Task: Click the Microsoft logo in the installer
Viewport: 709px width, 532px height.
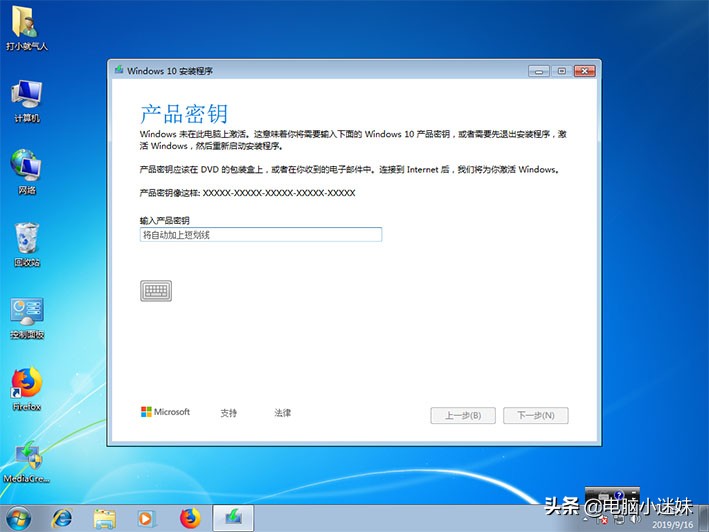Action: (165, 412)
